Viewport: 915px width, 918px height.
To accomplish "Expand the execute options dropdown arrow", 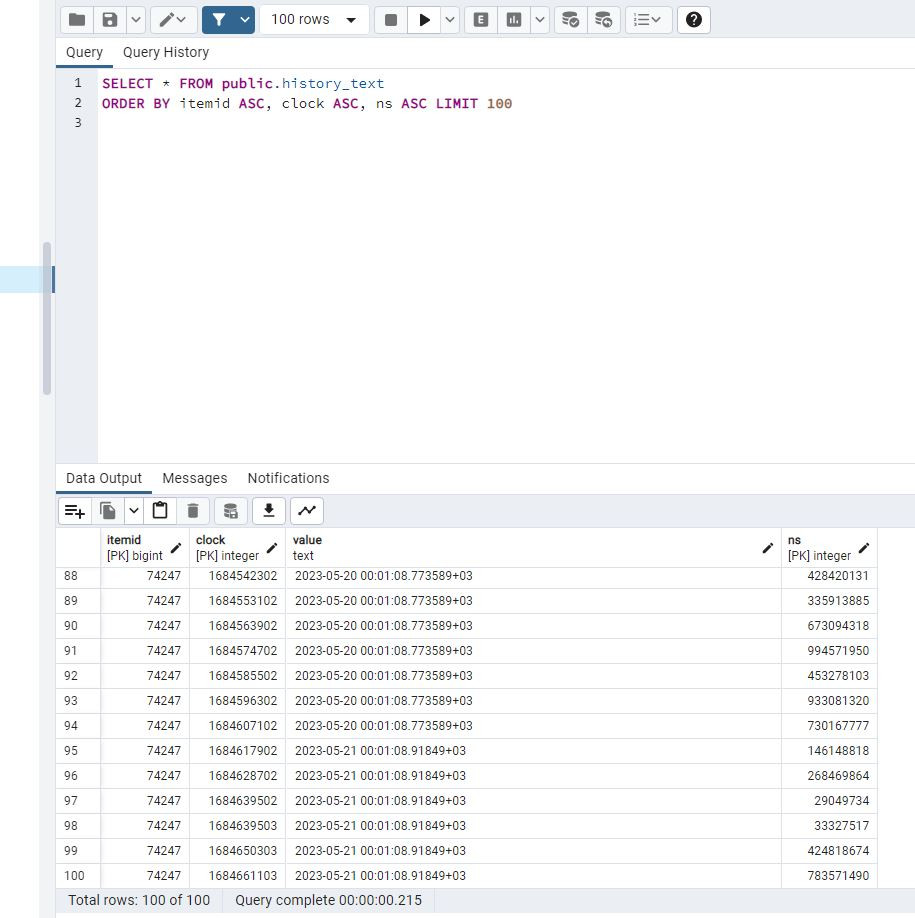I will [450, 20].
